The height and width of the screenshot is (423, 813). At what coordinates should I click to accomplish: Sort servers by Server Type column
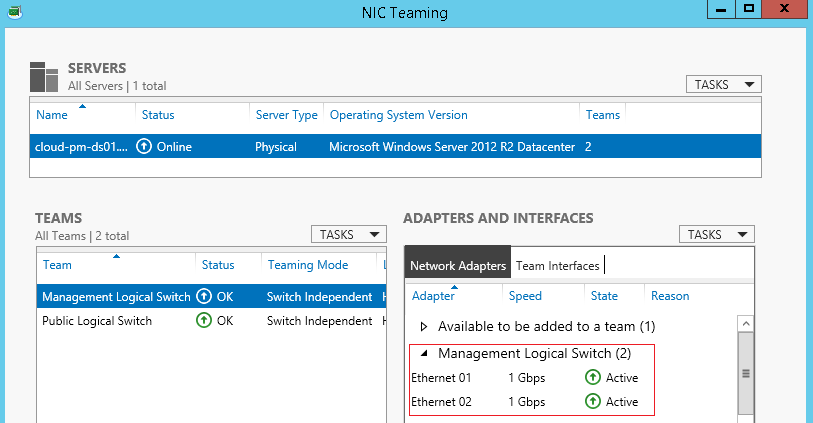287,115
